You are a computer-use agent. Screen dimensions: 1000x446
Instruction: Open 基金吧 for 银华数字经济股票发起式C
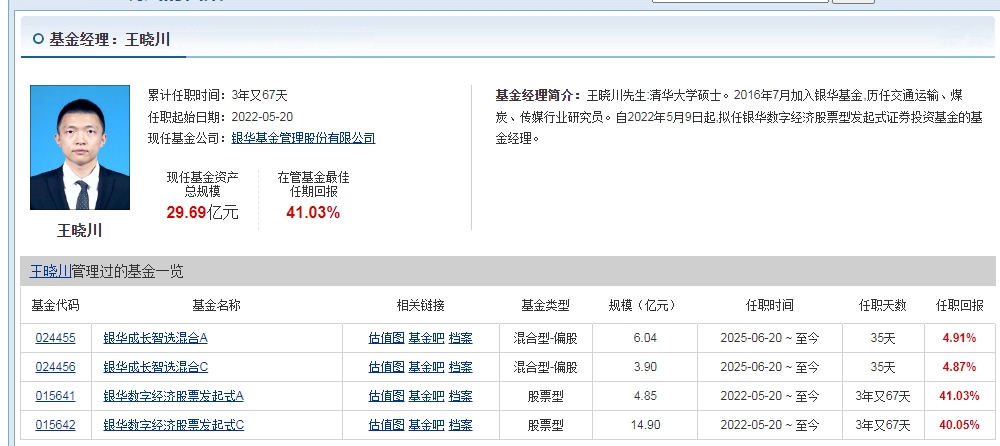426,424
